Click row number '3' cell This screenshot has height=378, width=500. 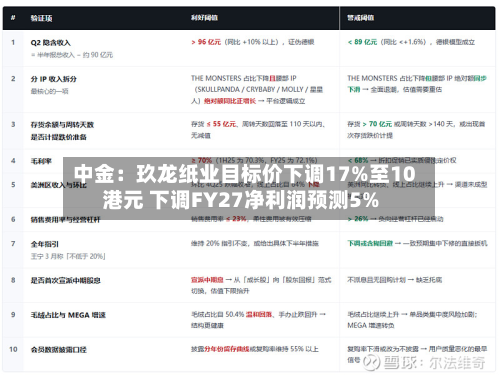coord(13,124)
